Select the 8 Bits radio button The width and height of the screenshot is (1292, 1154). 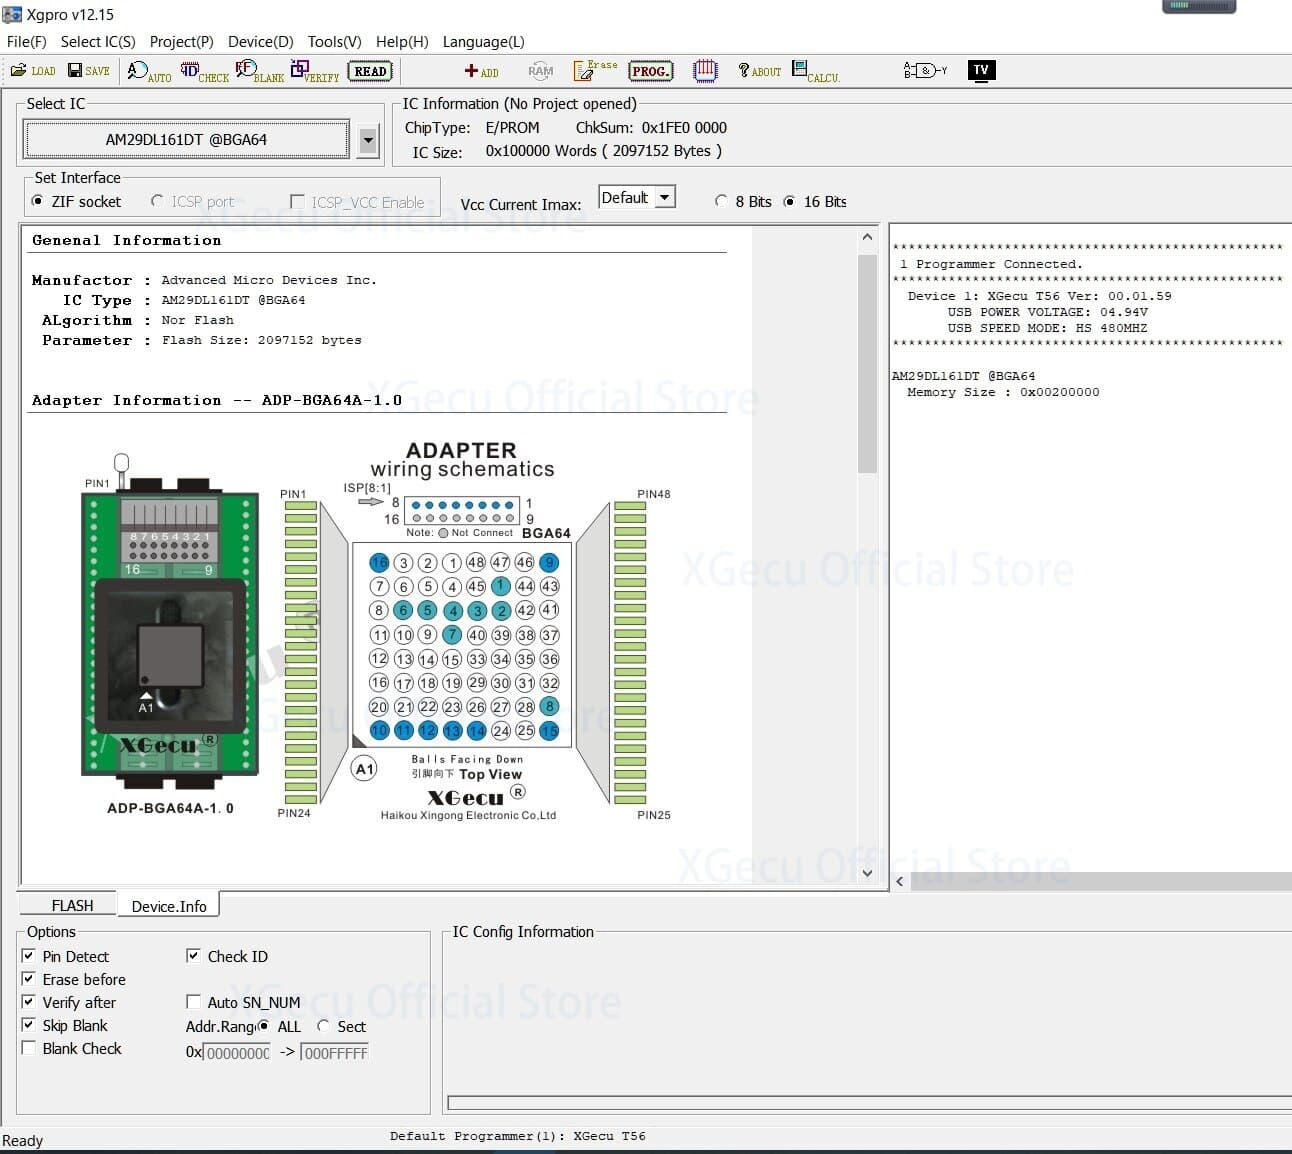[x=722, y=201]
